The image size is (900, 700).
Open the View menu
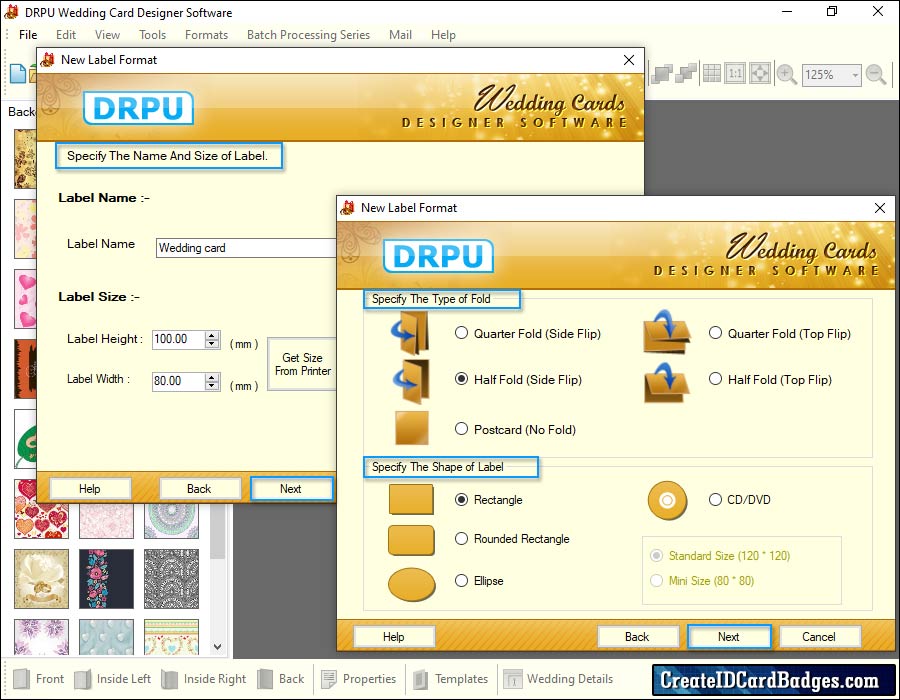[x=107, y=35]
